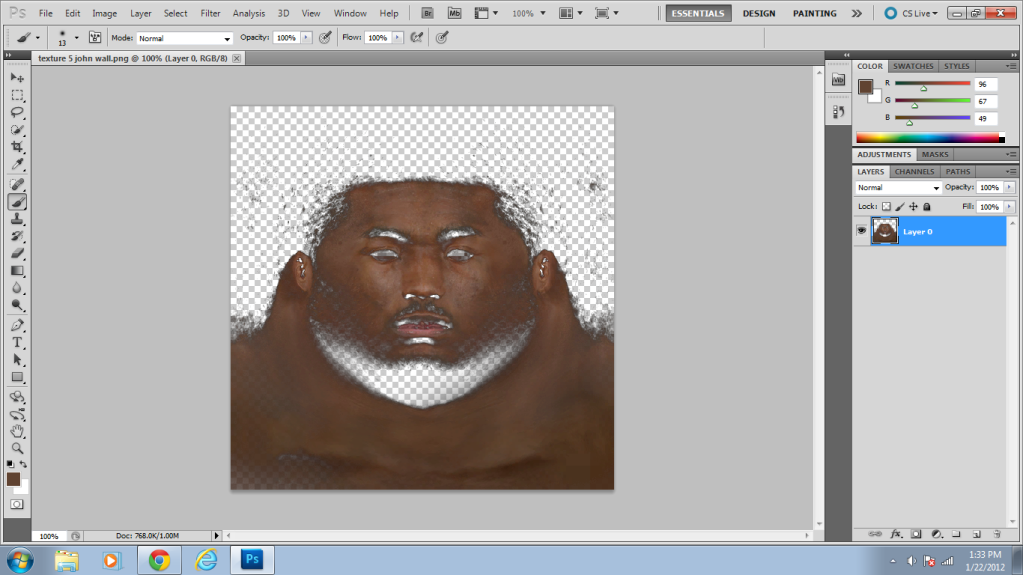Open CS Live services
Screen dimensions: 1023x575
(911, 13)
